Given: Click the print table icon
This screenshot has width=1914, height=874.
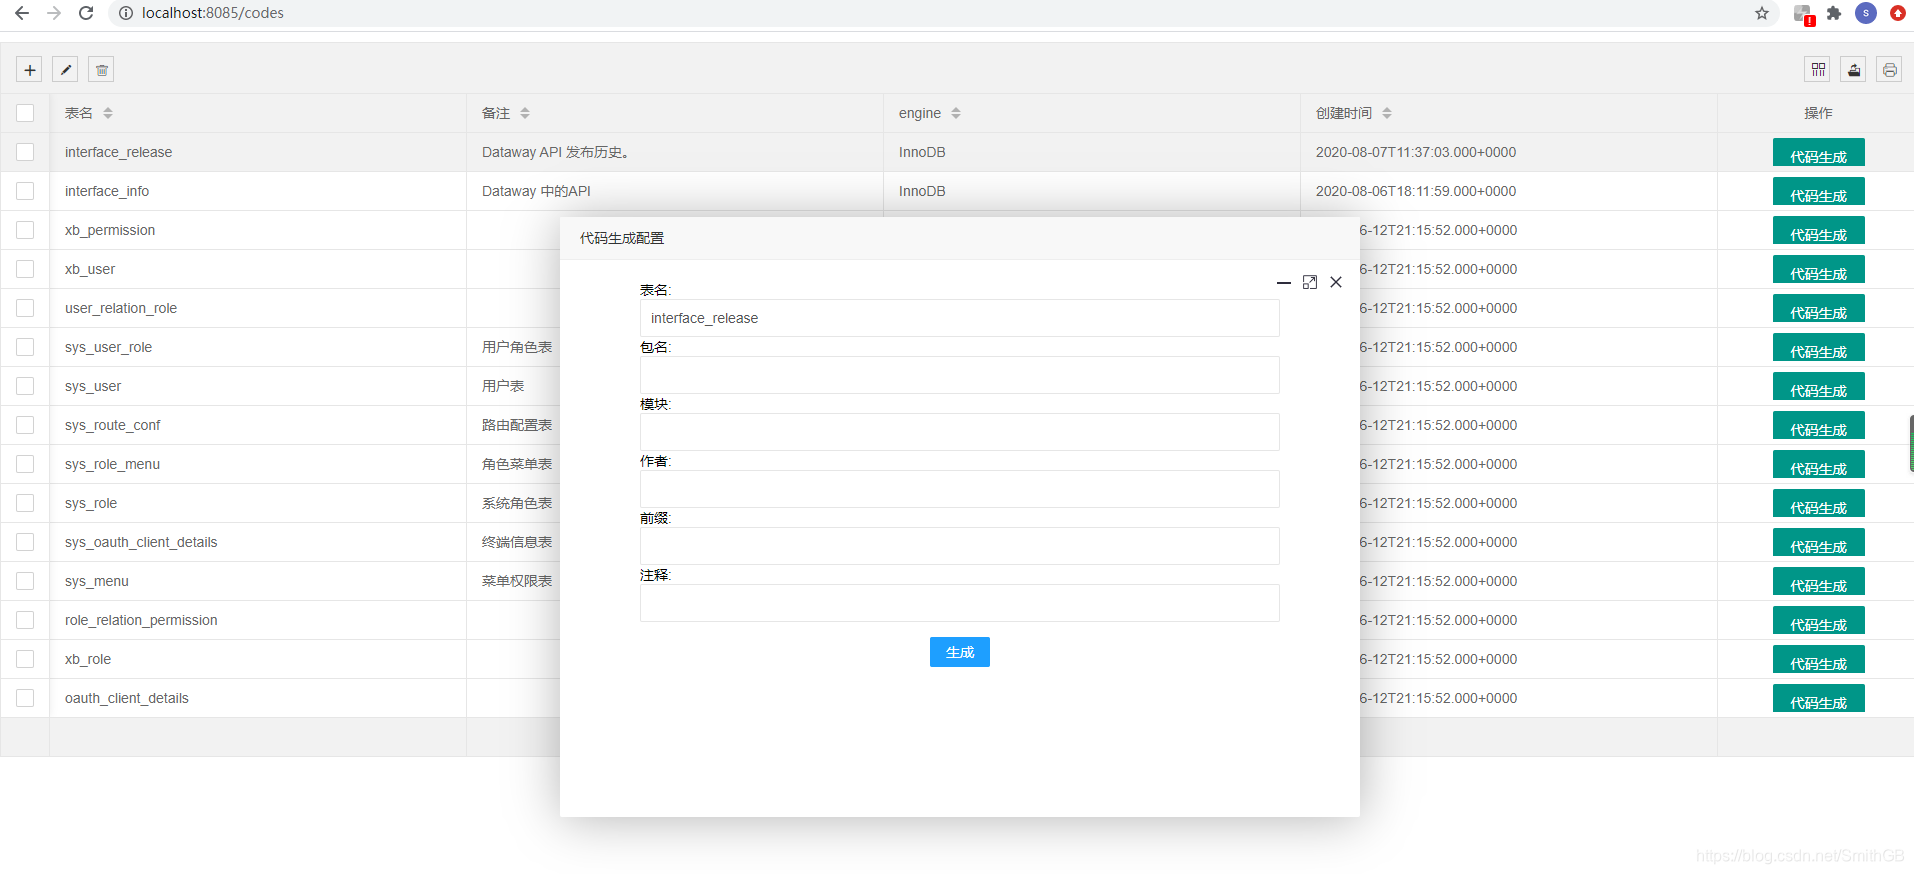Looking at the screenshot, I should click(x=1889, y=70).
